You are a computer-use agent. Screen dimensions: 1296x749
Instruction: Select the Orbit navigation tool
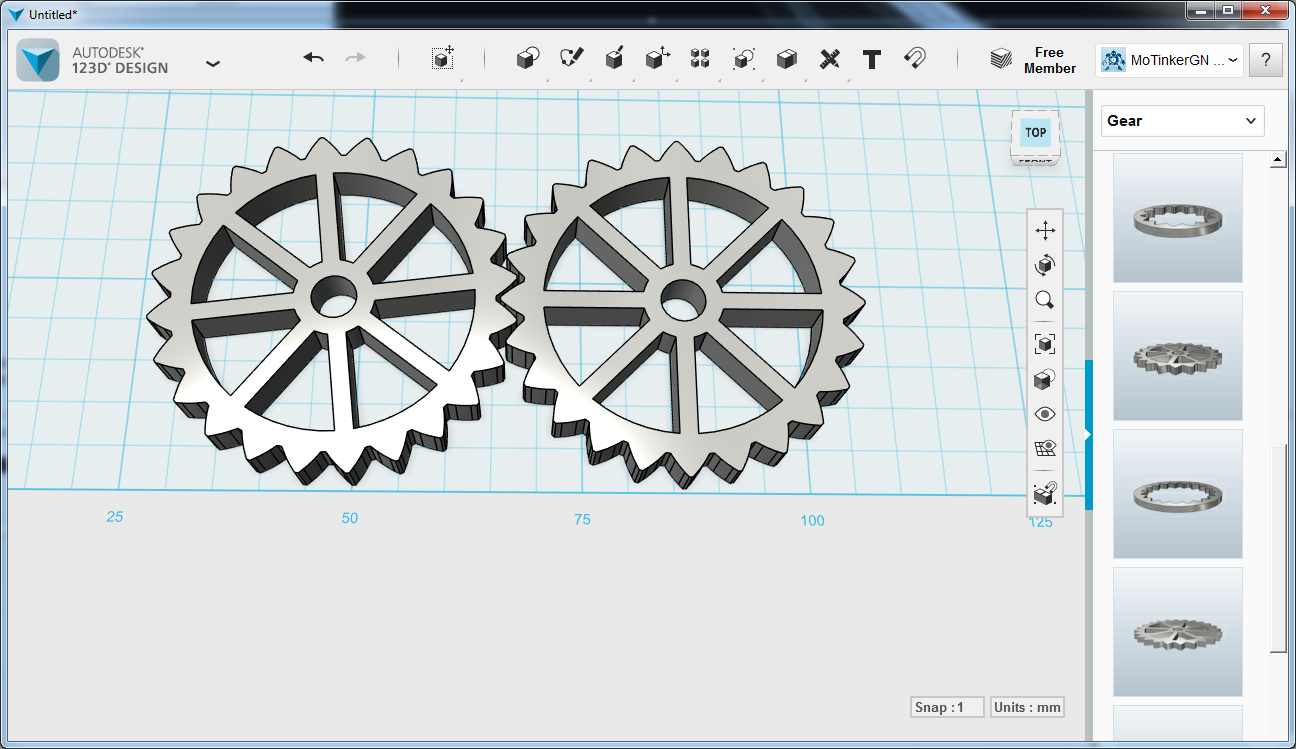(x=1045, y=265)
